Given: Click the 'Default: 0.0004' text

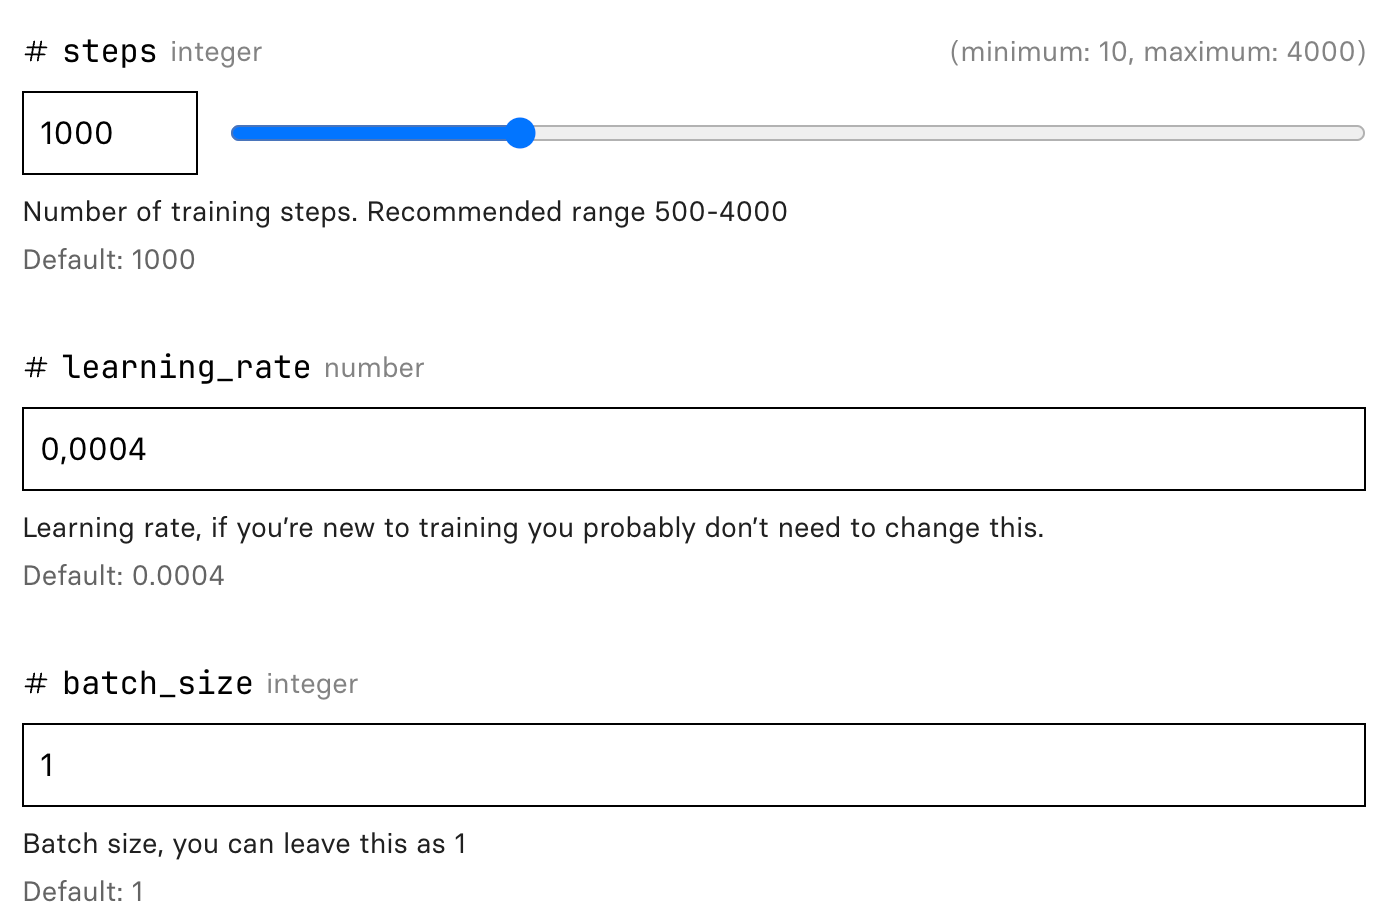Looking at the screenshot, I should point(124,576).
